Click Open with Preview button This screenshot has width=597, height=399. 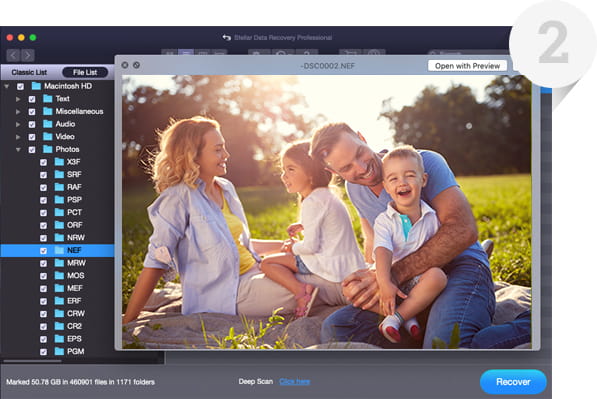(467, 66)
